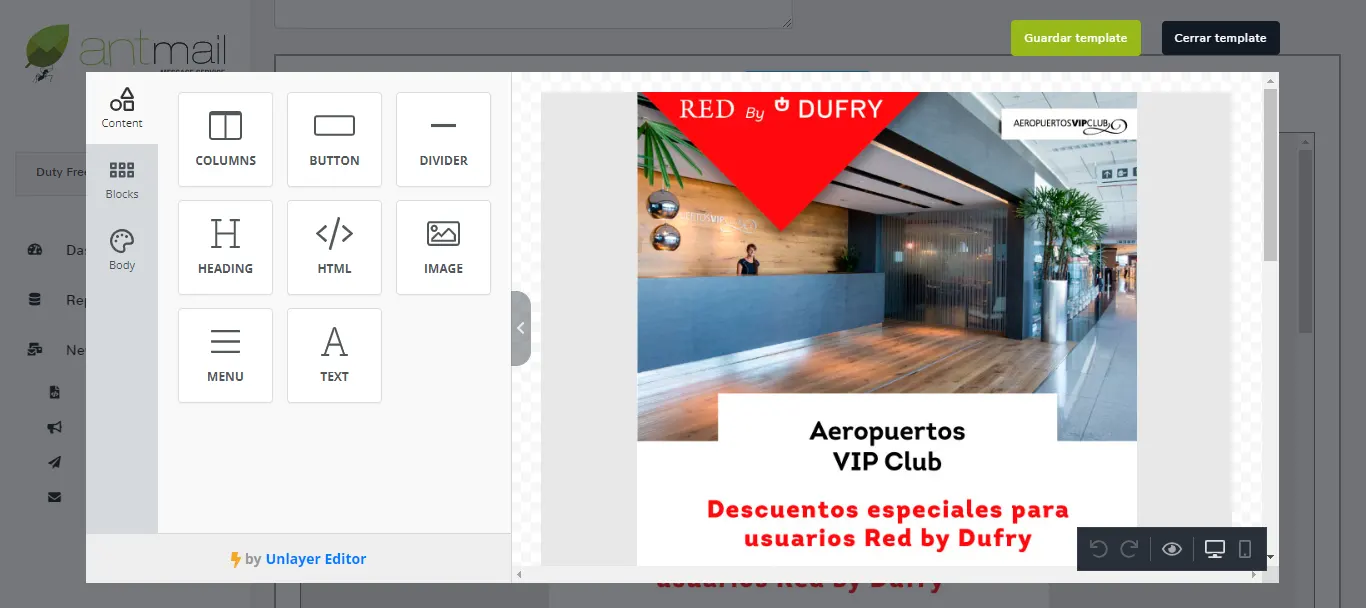
Task: Click the canvas scroll down arrow
Action: click(1271, 557)
